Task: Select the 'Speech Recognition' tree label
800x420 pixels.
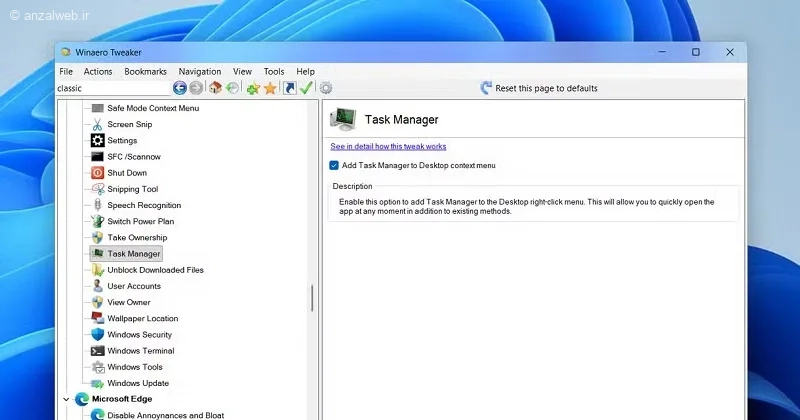Action: click(x=144, y=205)
